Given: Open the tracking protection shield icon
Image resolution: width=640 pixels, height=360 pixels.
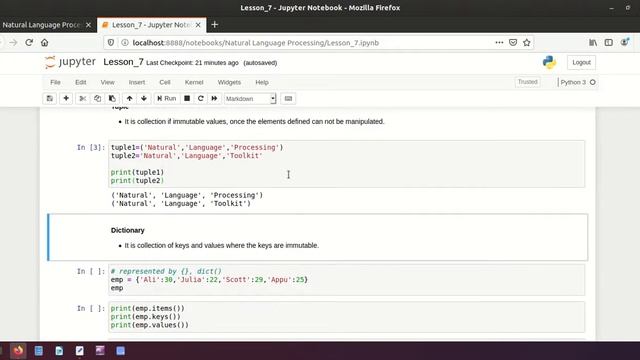Looking at the screenshot, I should coord(111,42).
